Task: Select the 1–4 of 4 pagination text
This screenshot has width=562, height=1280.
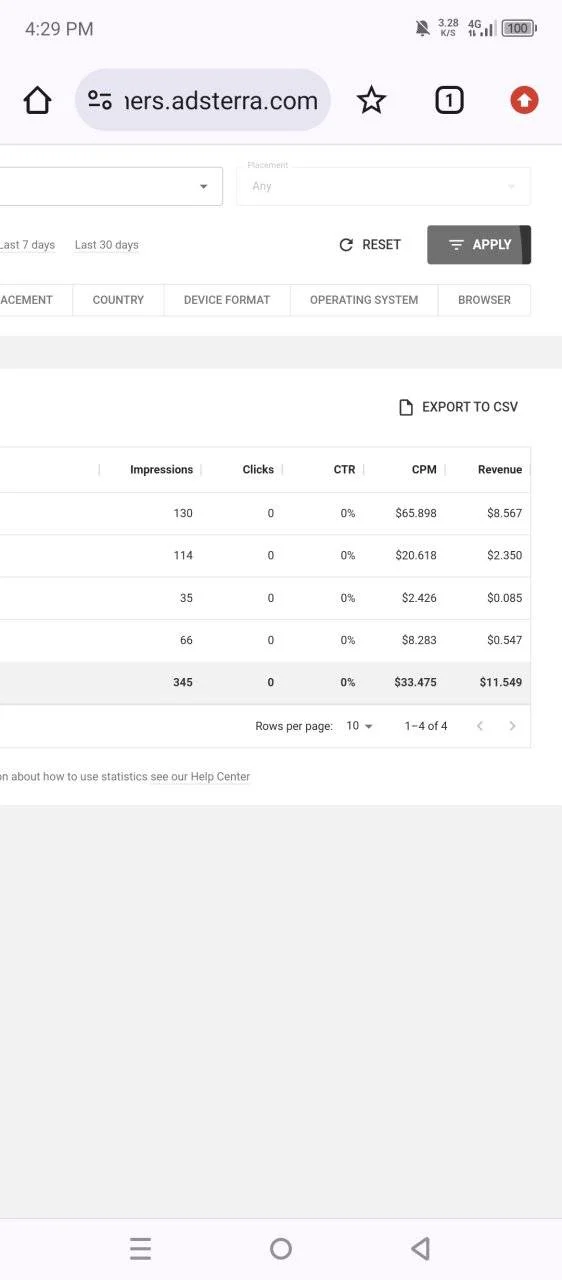Action: click(426, 726)
